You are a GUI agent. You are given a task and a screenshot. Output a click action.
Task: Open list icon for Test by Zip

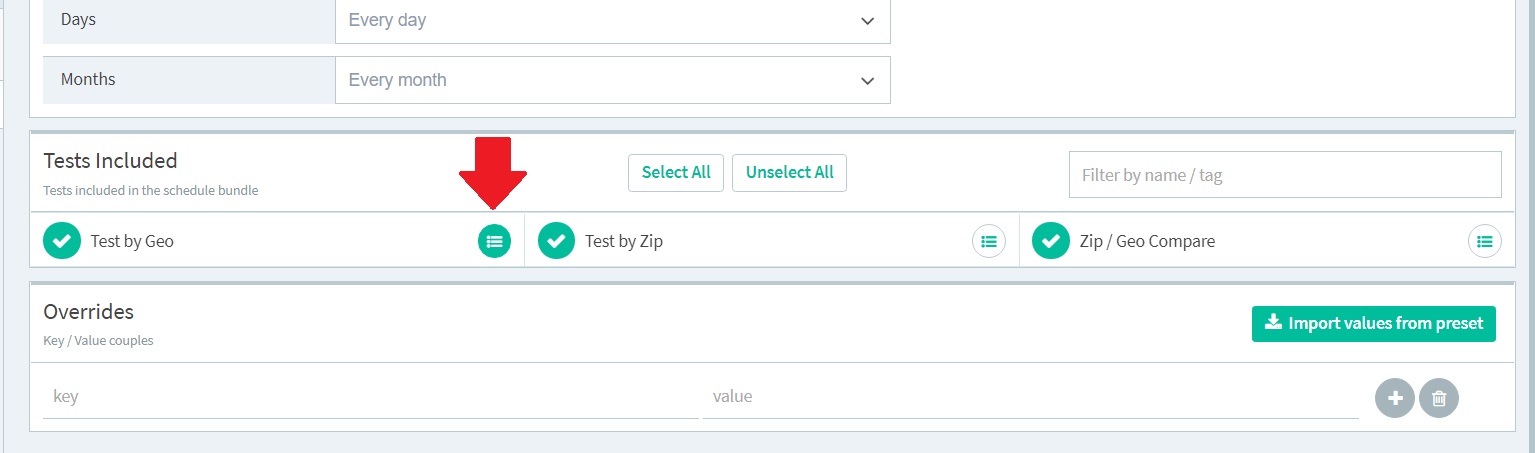tap(988, 241)
